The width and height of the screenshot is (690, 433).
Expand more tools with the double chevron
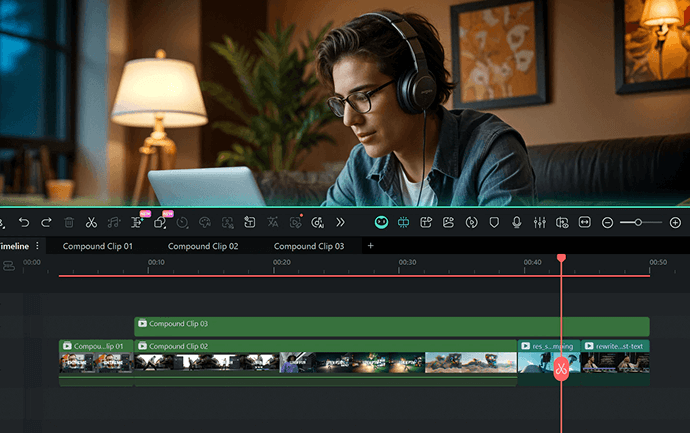coord(340,223)
